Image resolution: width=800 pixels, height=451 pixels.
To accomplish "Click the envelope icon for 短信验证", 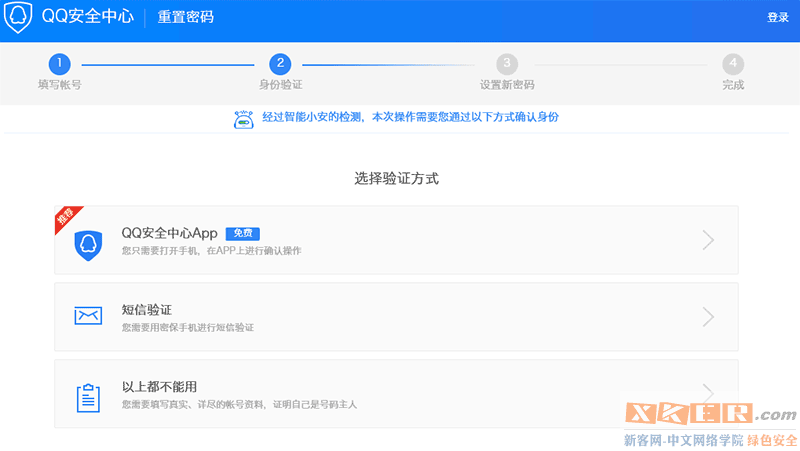I will pos(88,316).
